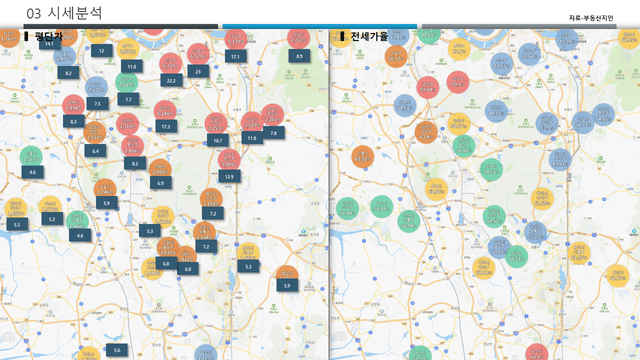Screen dimensions: 640x360
Task: Click the 12 value box
Action: [x=101, y=51]
